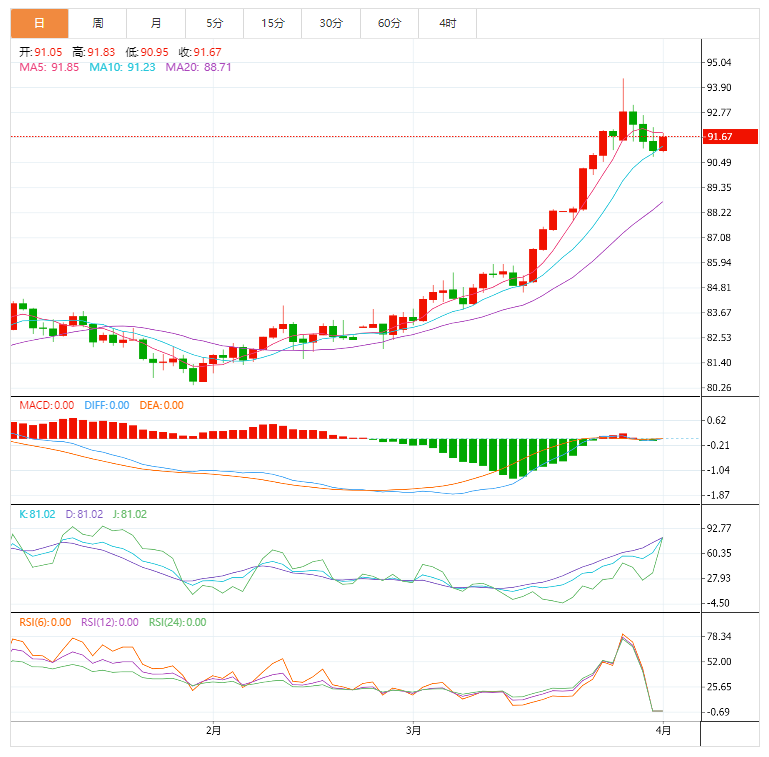Click the 25.65 RSI axis label
The width and height of the screenshot is (769, 757).
(718, 686)
